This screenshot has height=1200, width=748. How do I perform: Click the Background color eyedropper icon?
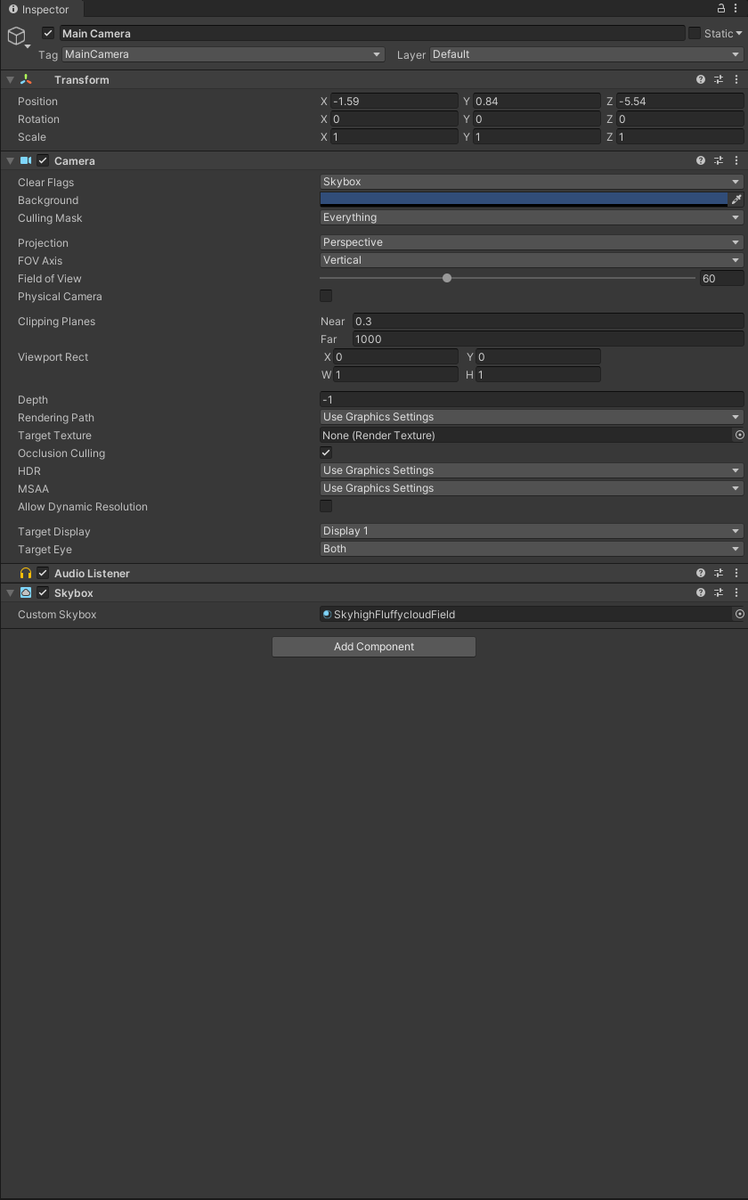(738, 200)
